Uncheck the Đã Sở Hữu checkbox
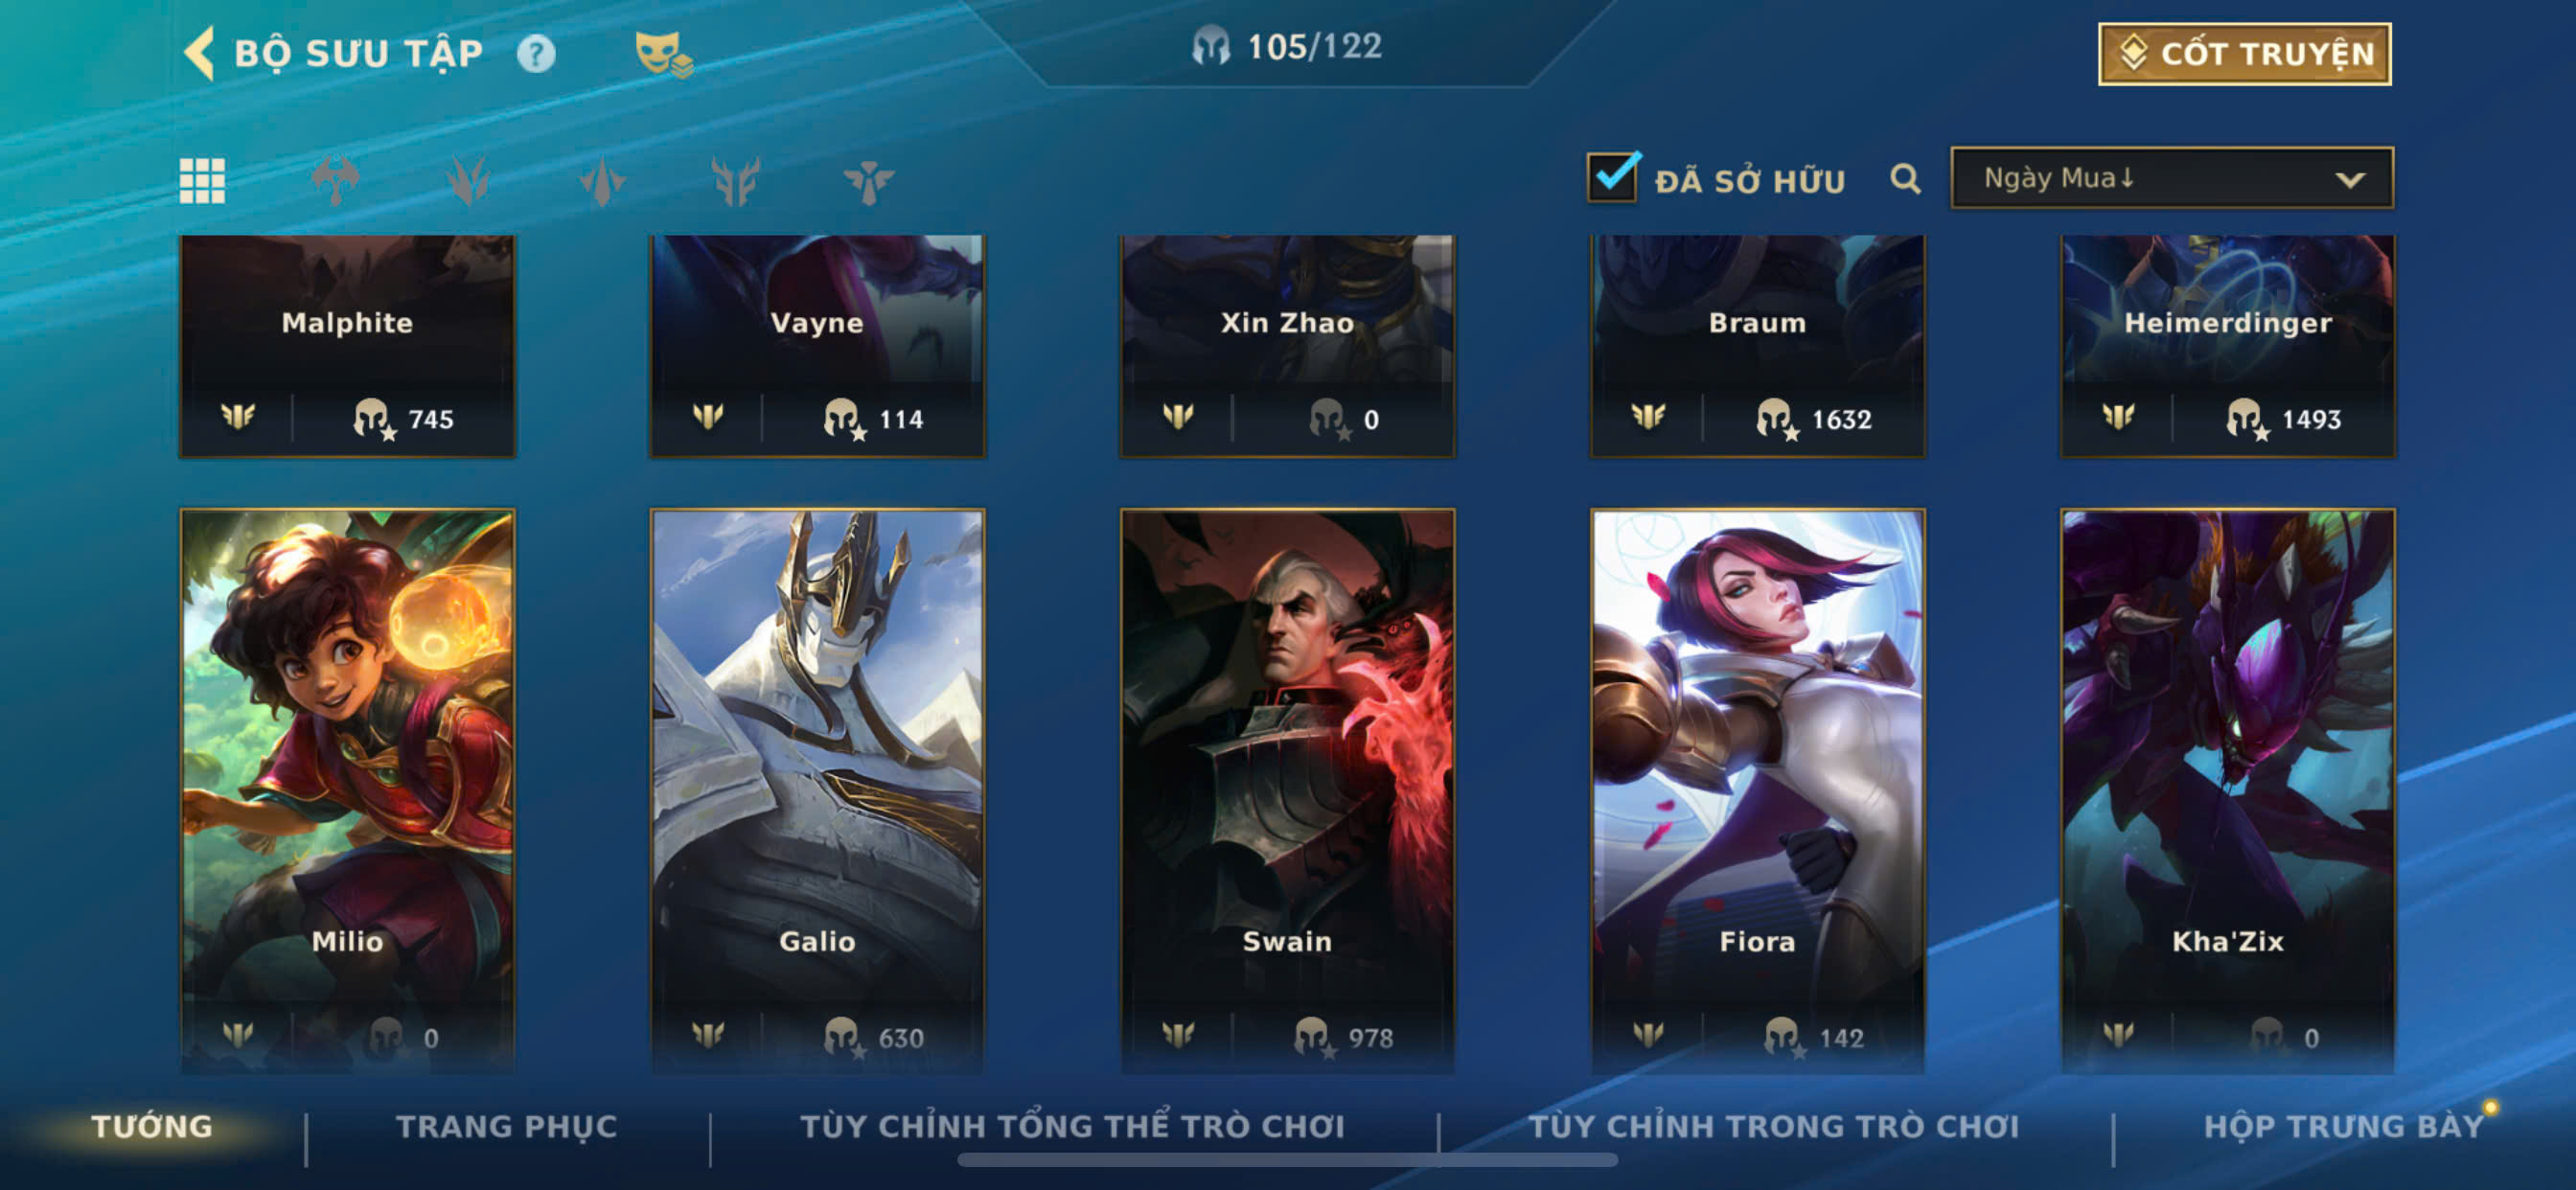The image size is (2576, 1190). [1612, 177]
